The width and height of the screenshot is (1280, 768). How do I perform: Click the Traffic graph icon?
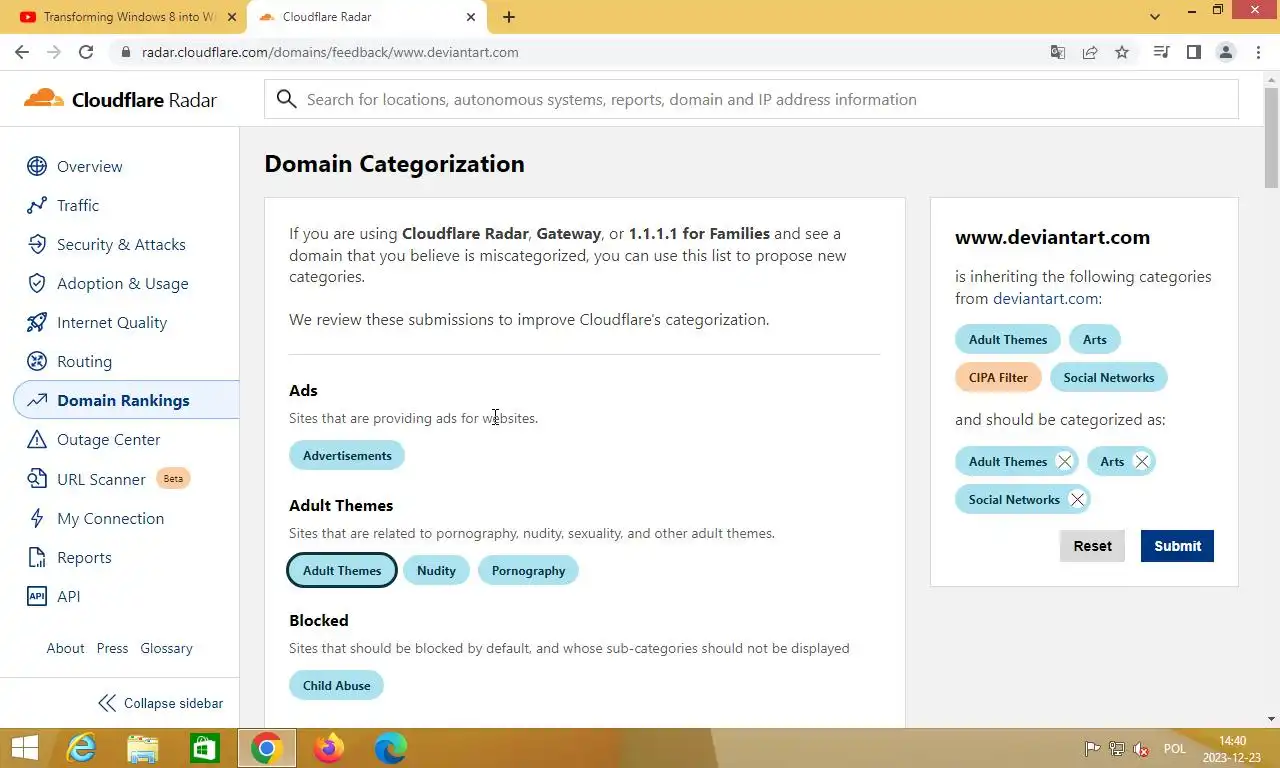37,205
